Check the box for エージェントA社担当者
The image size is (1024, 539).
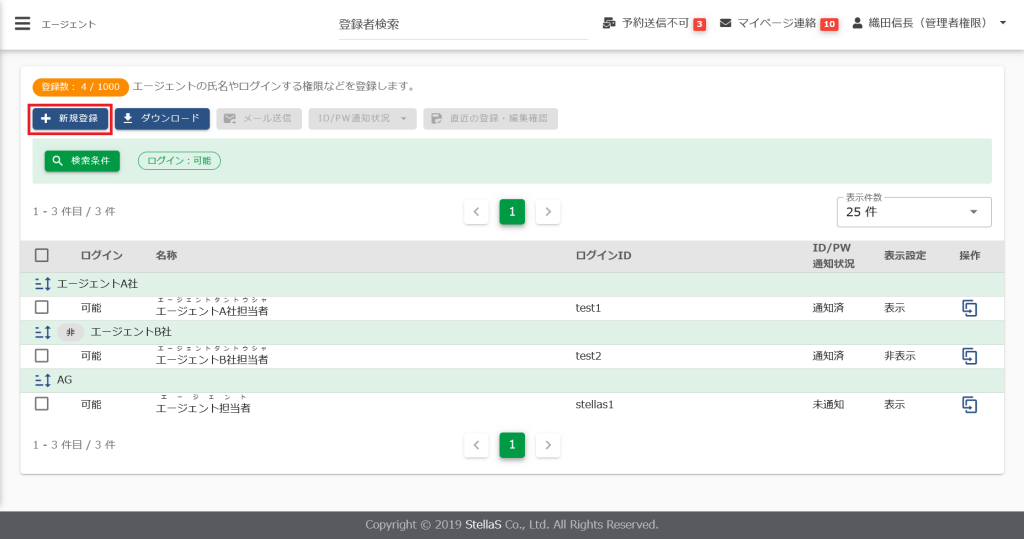[42, 308]
